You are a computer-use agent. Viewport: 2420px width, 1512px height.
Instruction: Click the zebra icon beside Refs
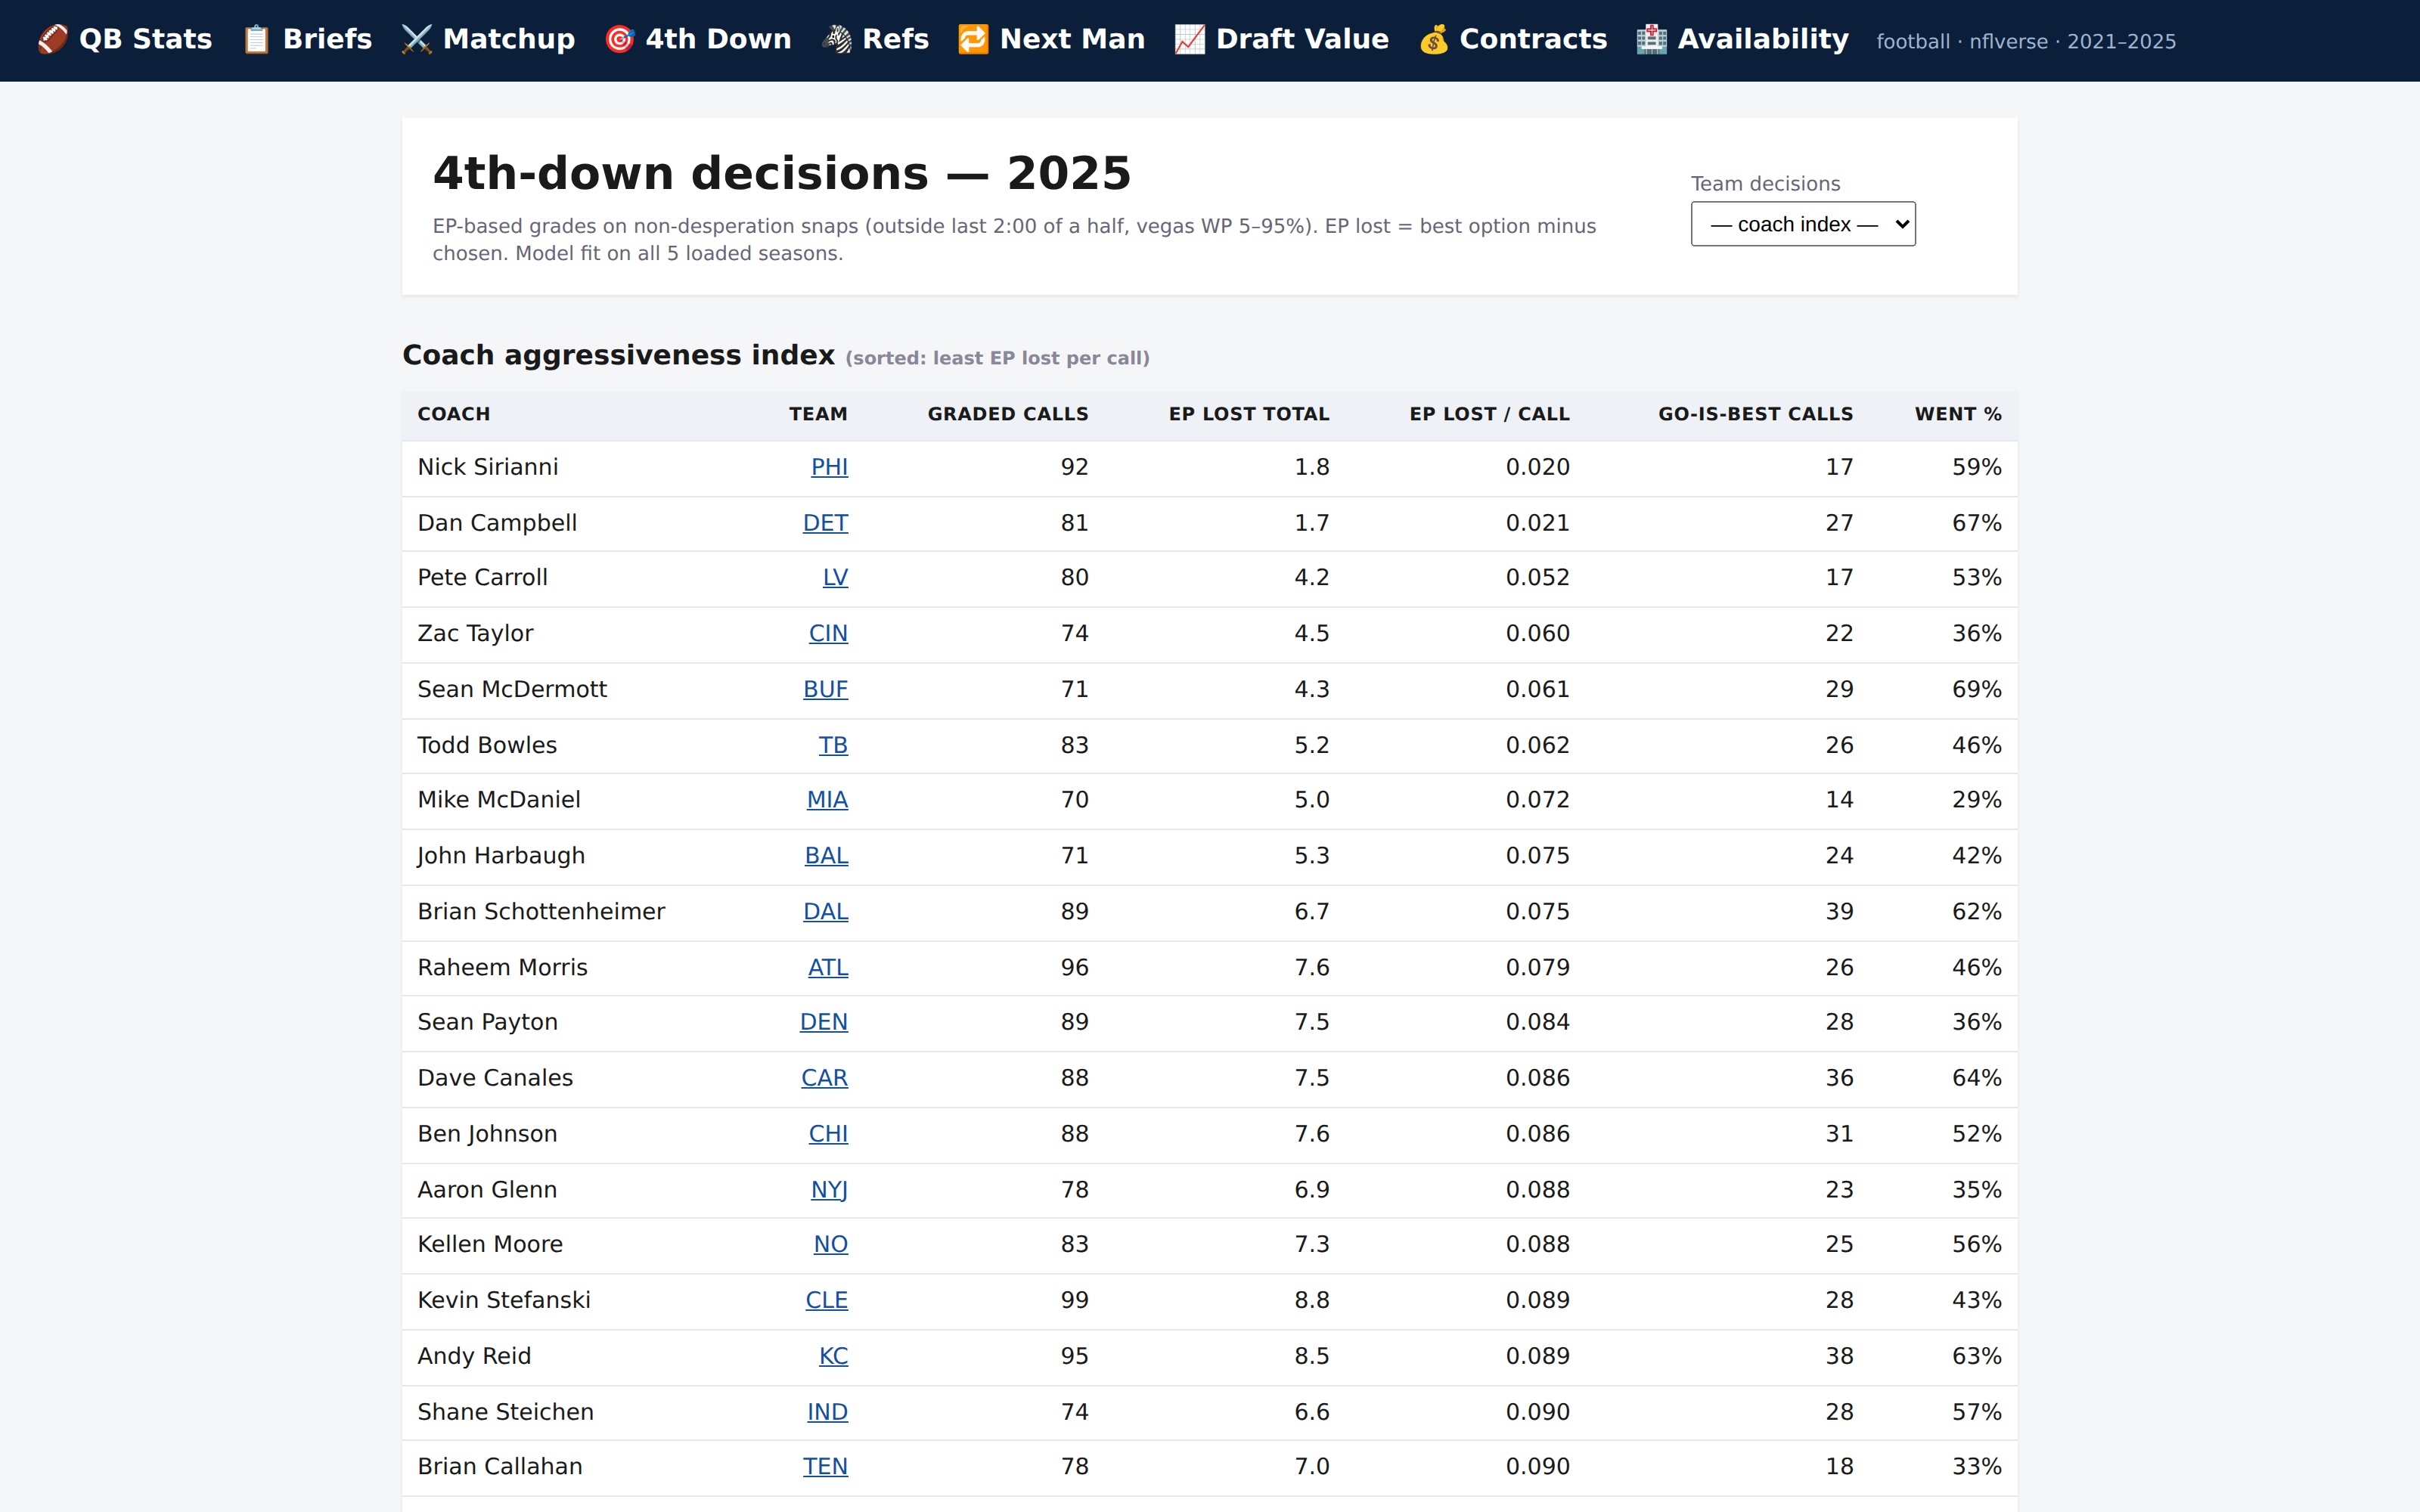click(837, 40)
